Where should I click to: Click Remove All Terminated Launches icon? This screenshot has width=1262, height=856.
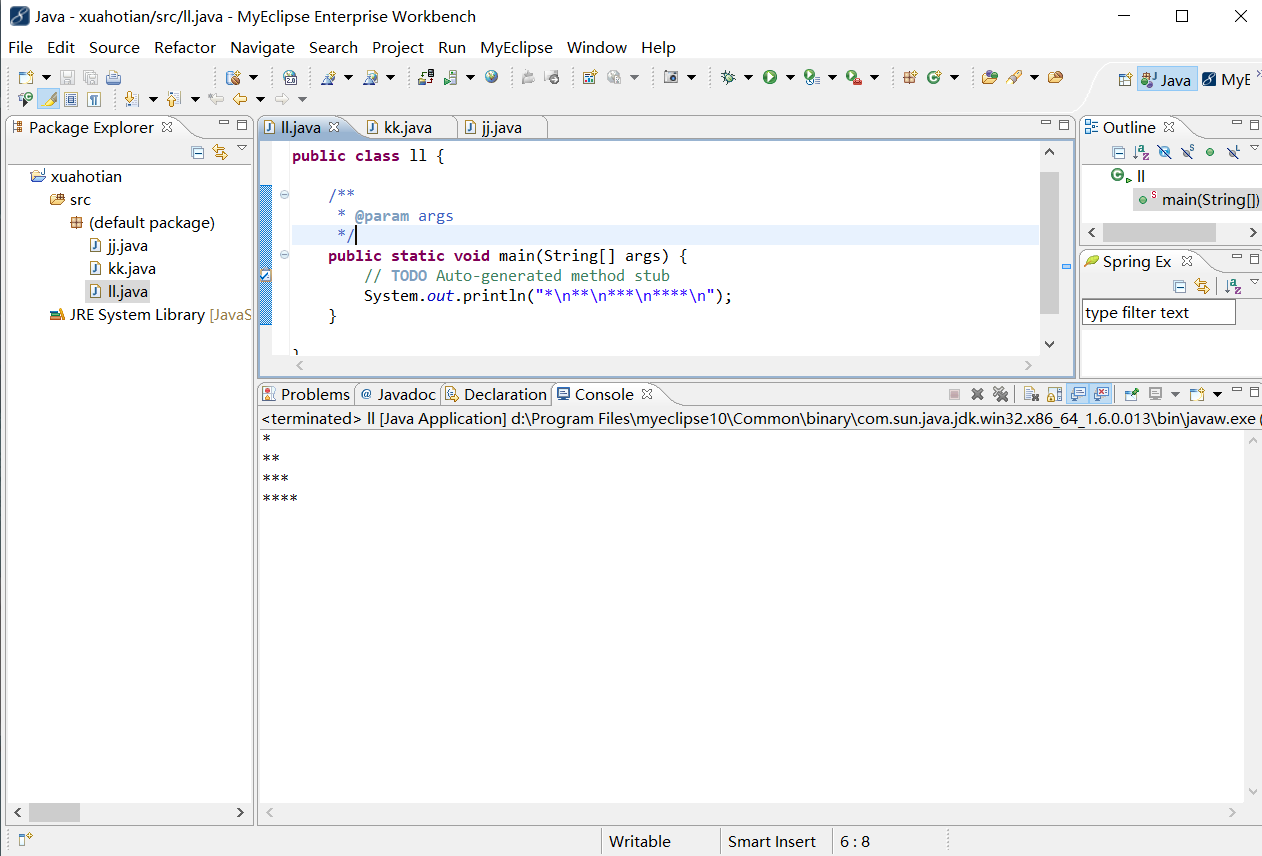(1000, 394)
